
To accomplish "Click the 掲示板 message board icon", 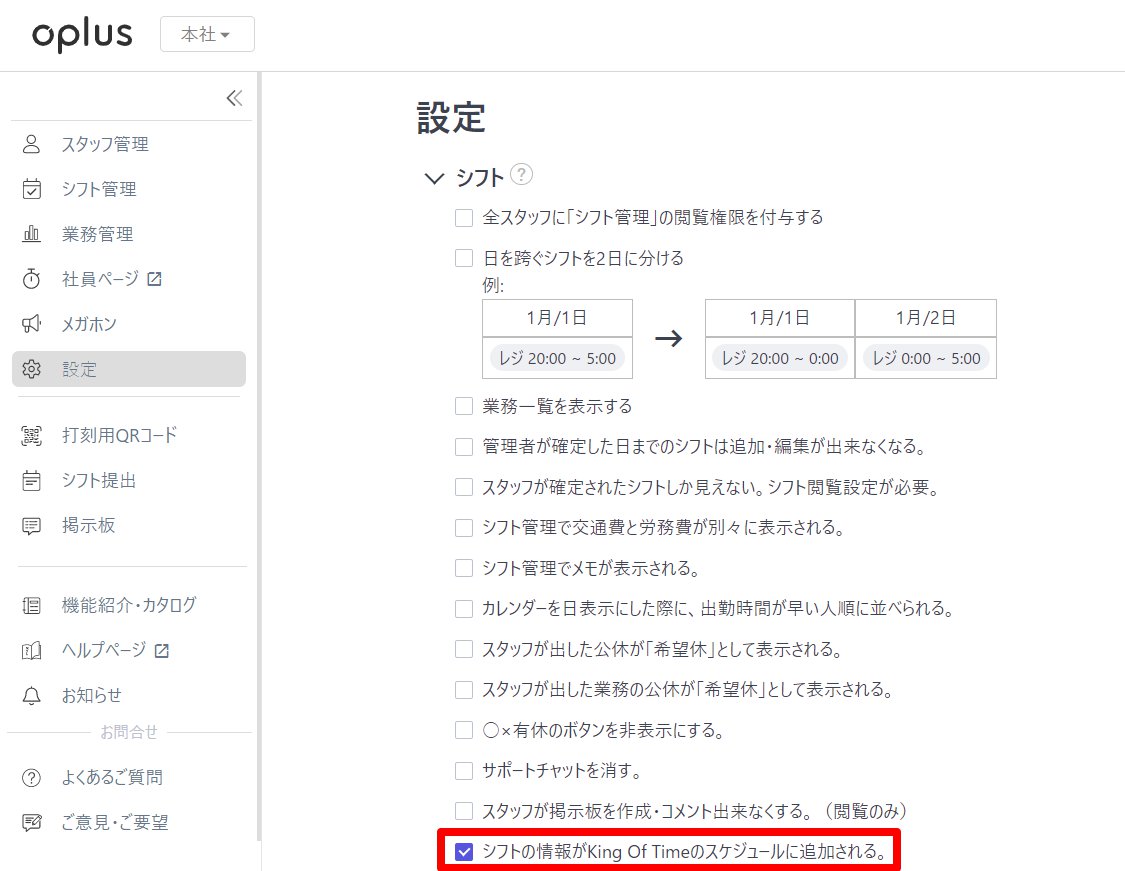I will pos(32,526).
